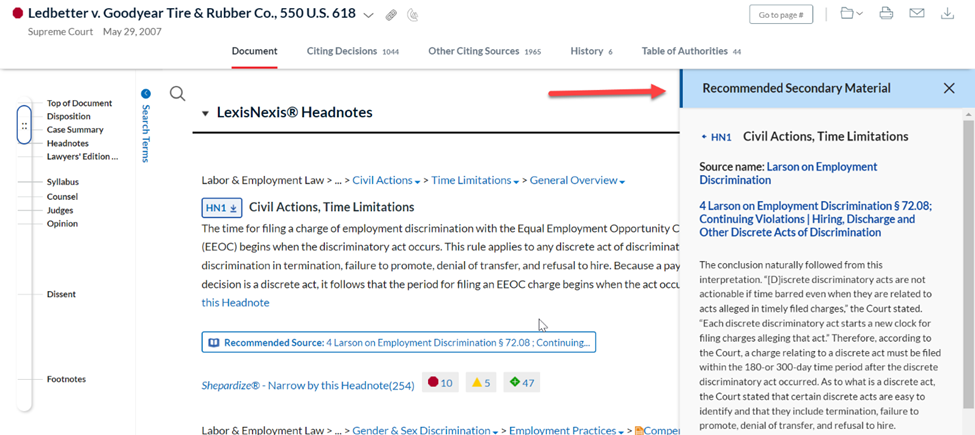This screenshot has height=435, width=975.
Task: Jump to Dissent section
Action: coord(62,294)
